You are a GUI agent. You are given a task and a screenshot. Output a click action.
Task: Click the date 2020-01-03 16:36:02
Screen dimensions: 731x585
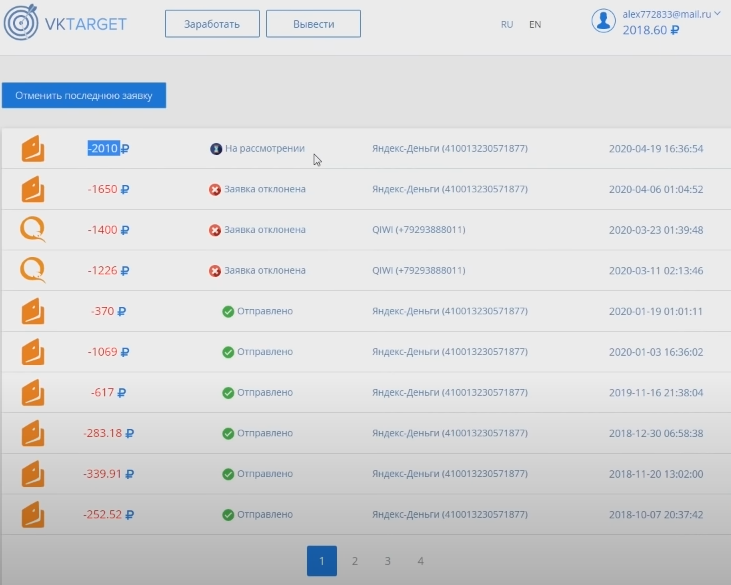pos(656,352)
